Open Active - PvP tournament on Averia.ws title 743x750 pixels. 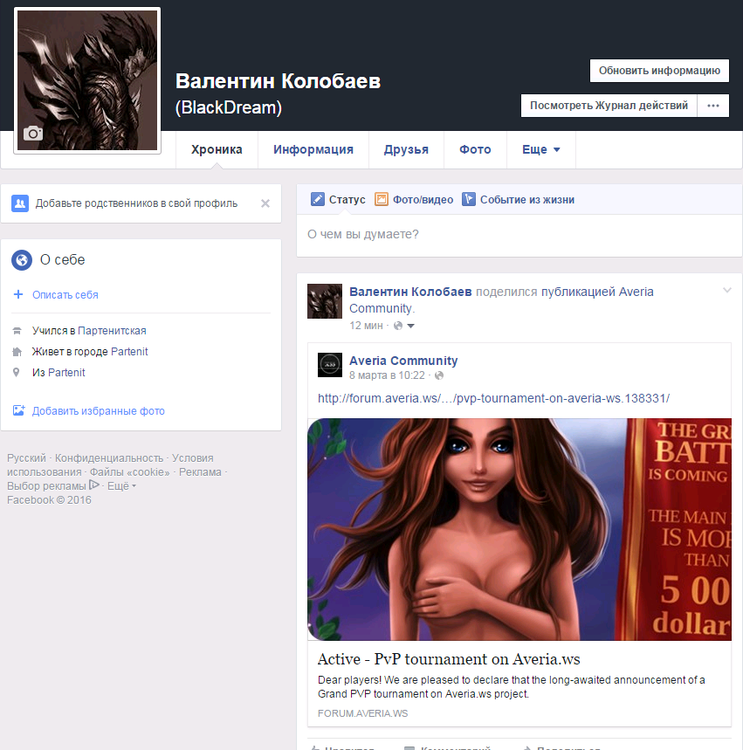(449, 659)
